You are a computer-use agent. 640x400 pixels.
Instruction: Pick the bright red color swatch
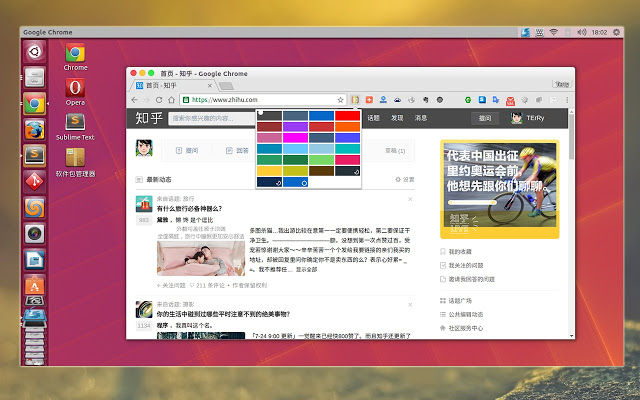(x=347, y=116)
